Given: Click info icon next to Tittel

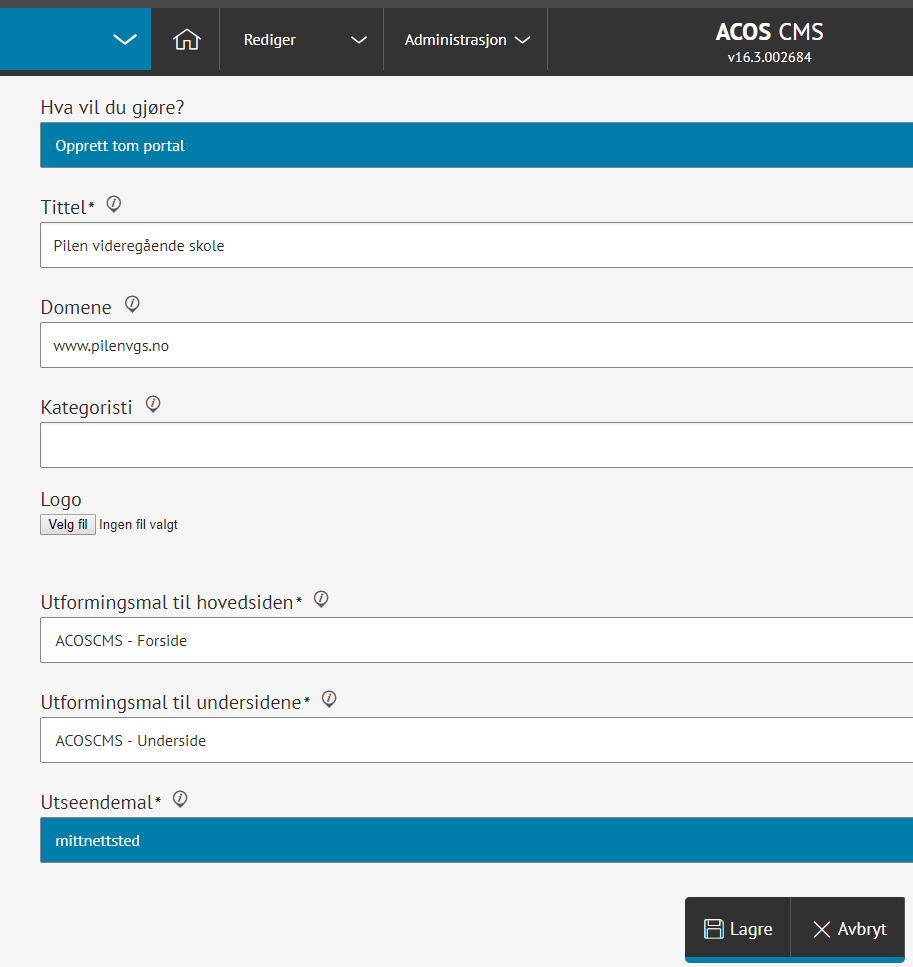Looking at the screenshot, I should coord(114,204).
